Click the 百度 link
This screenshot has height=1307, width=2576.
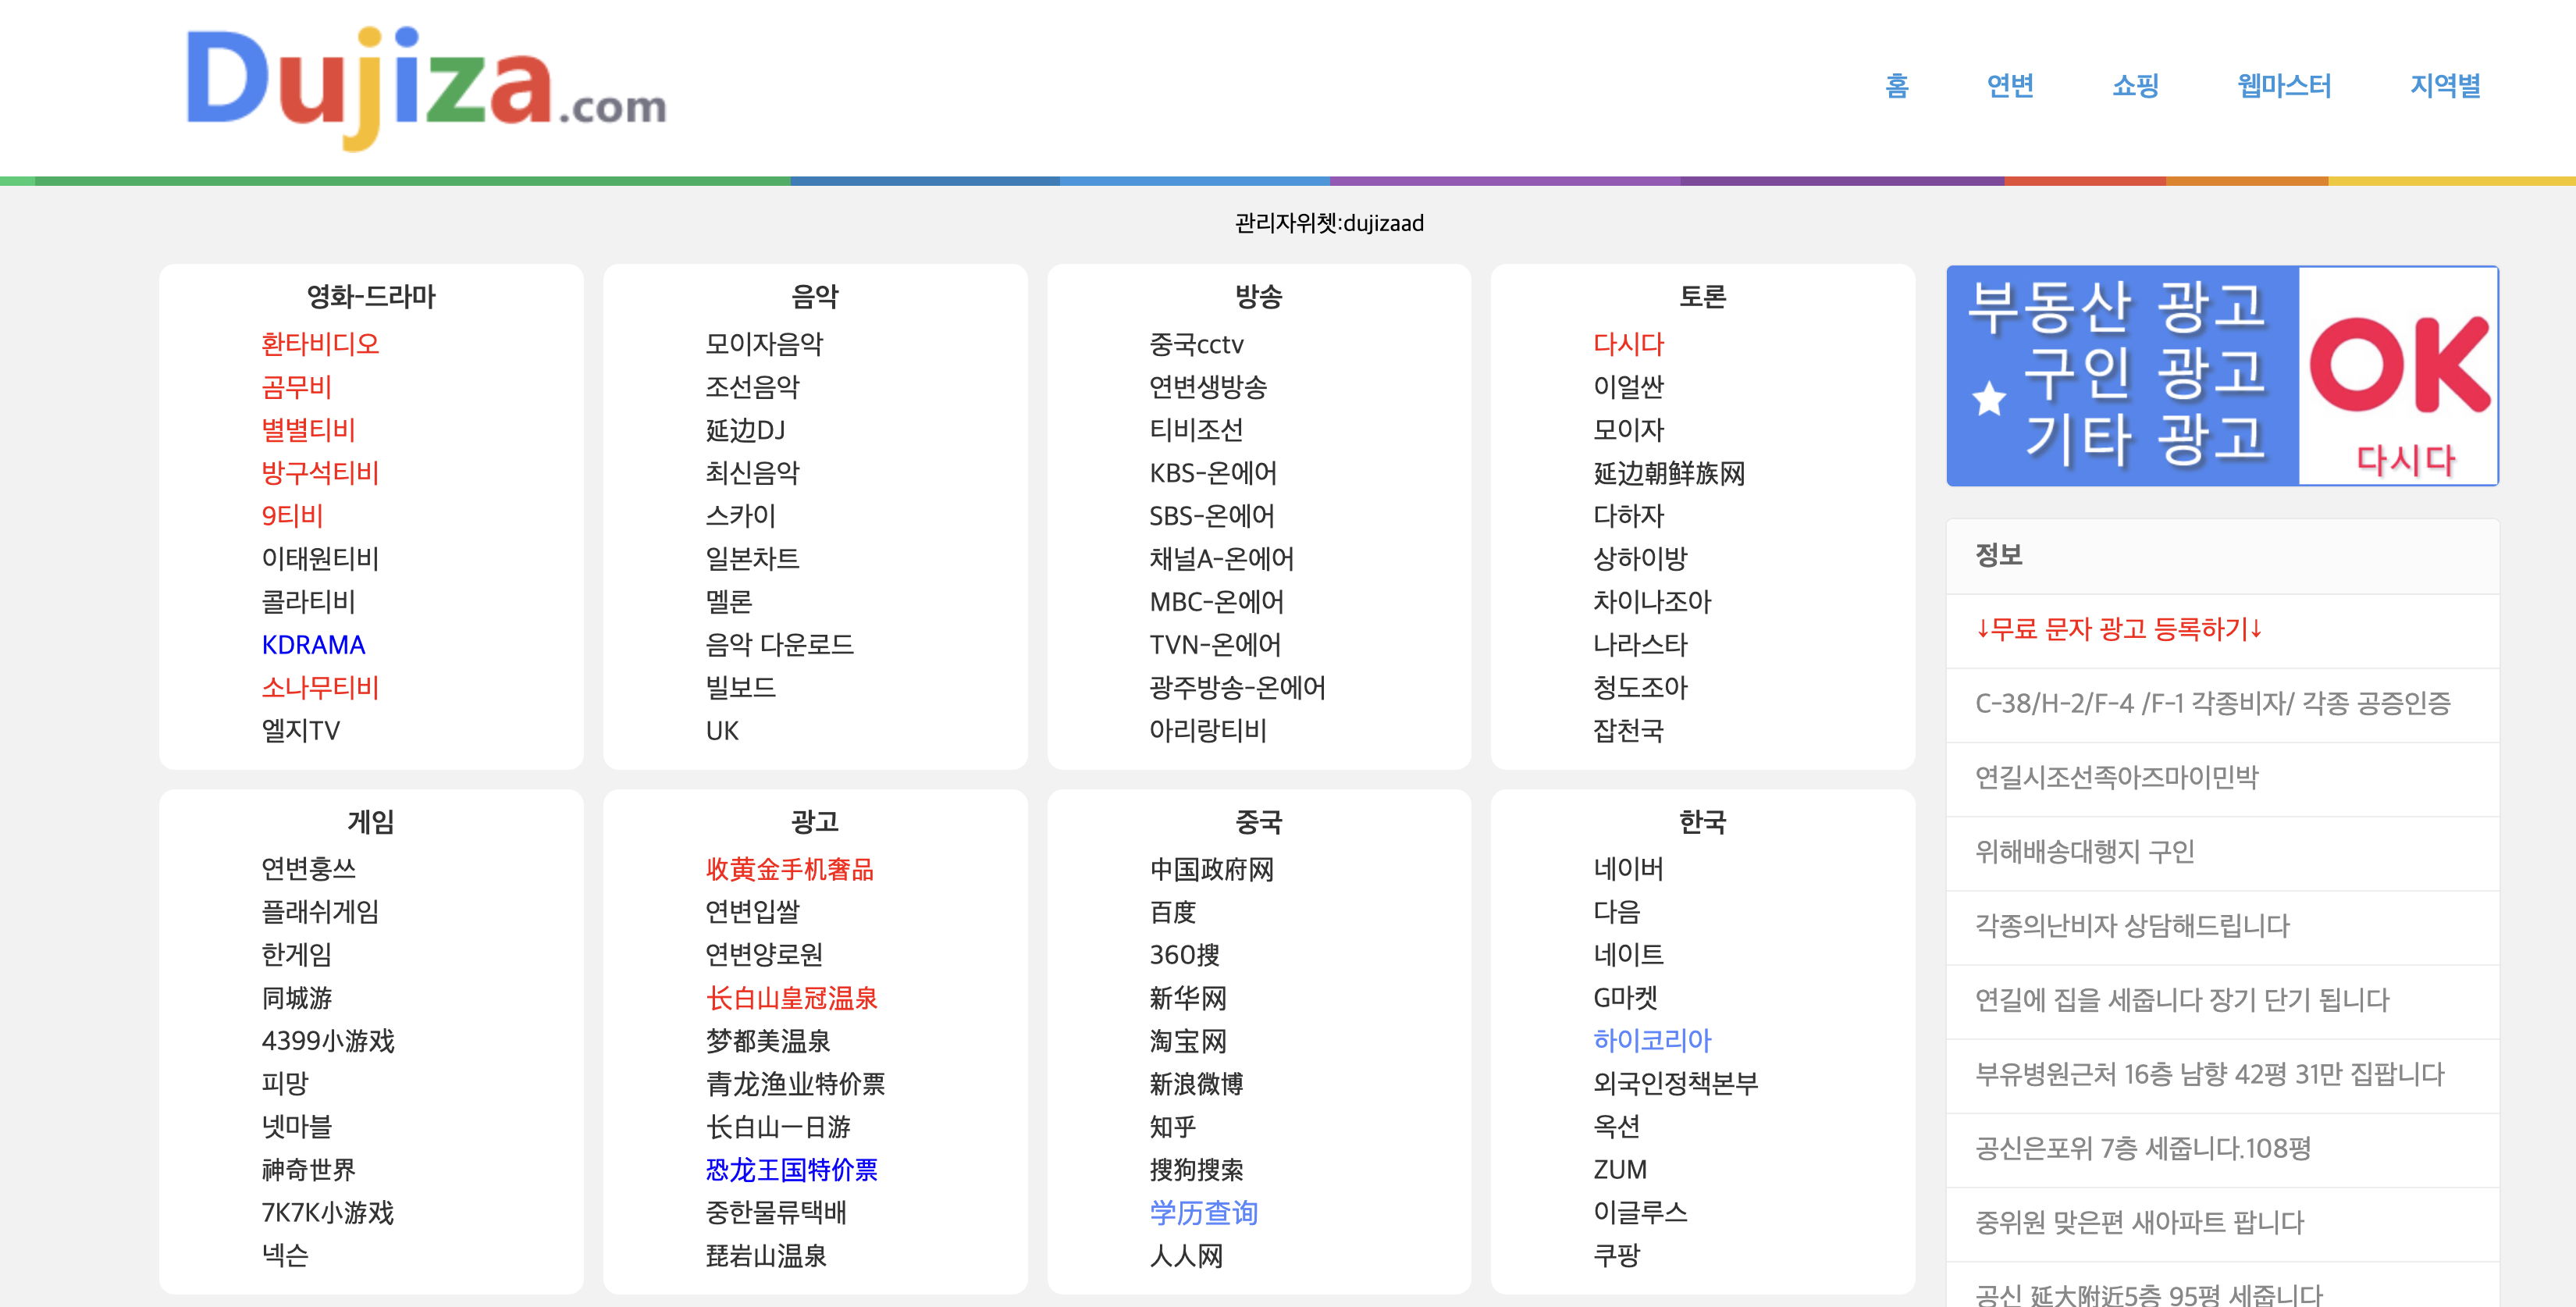point(1173,912)
